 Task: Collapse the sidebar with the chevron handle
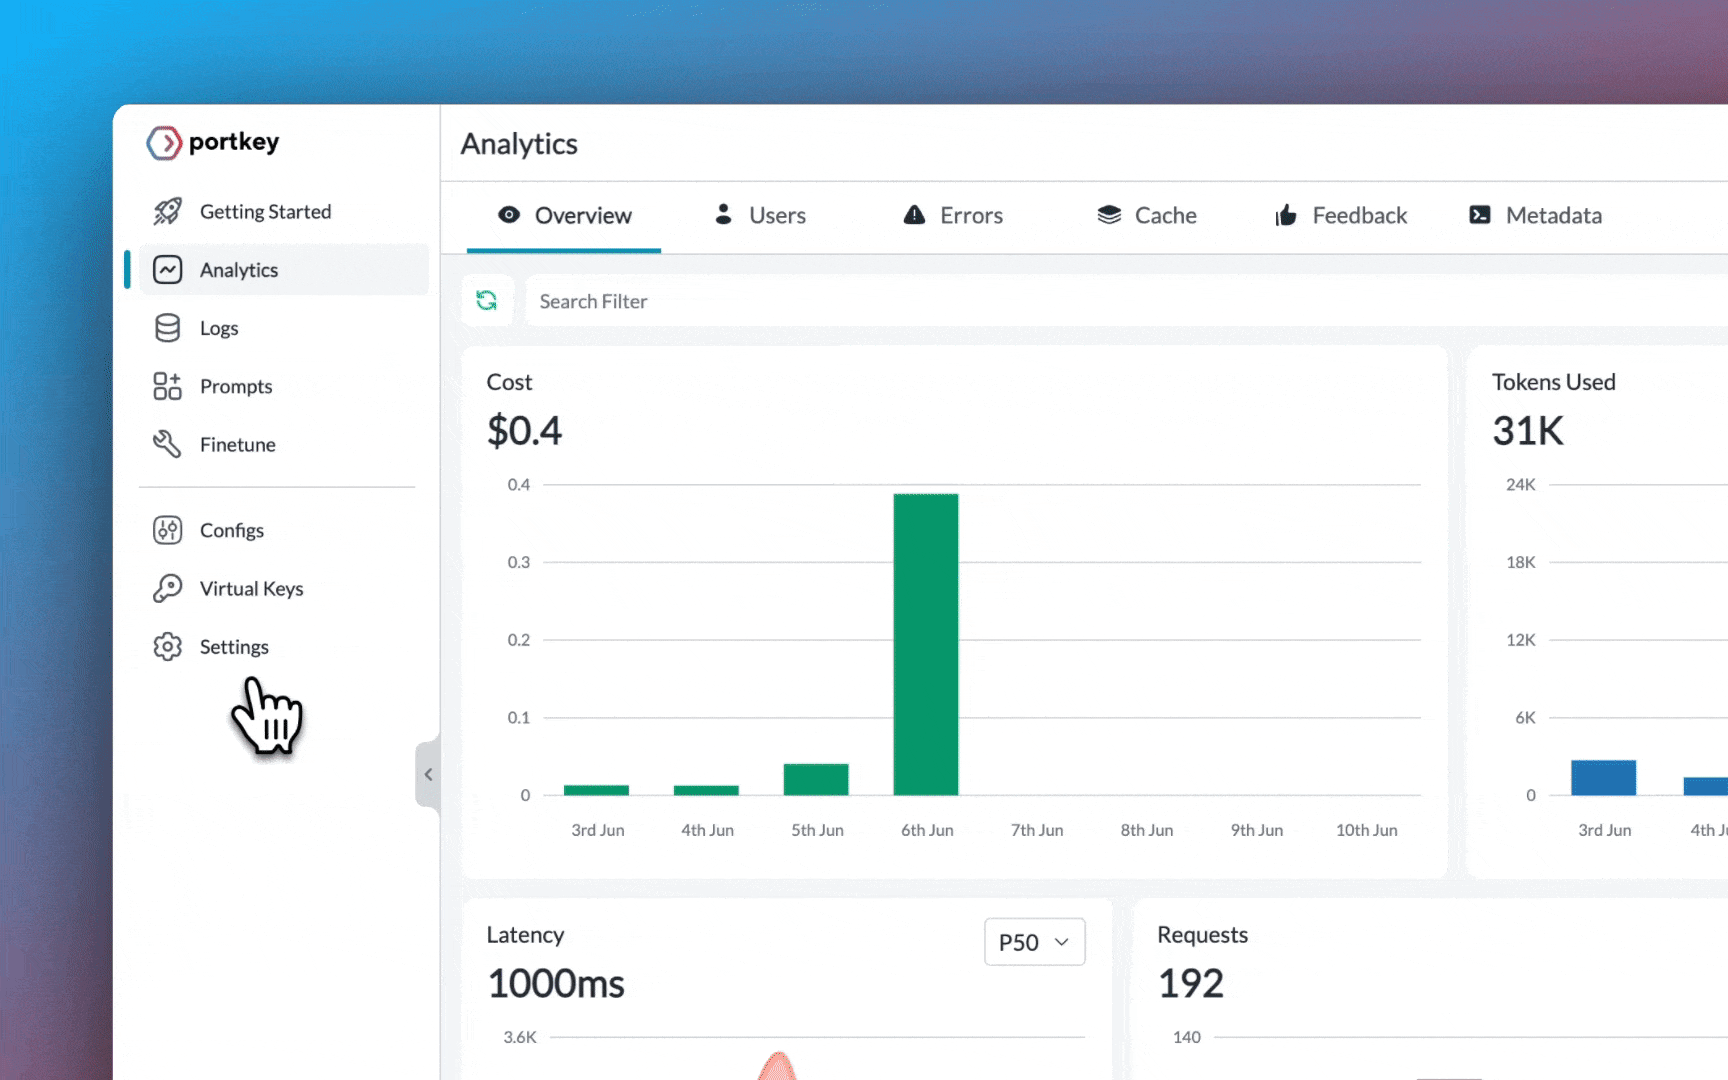(428, 774)
